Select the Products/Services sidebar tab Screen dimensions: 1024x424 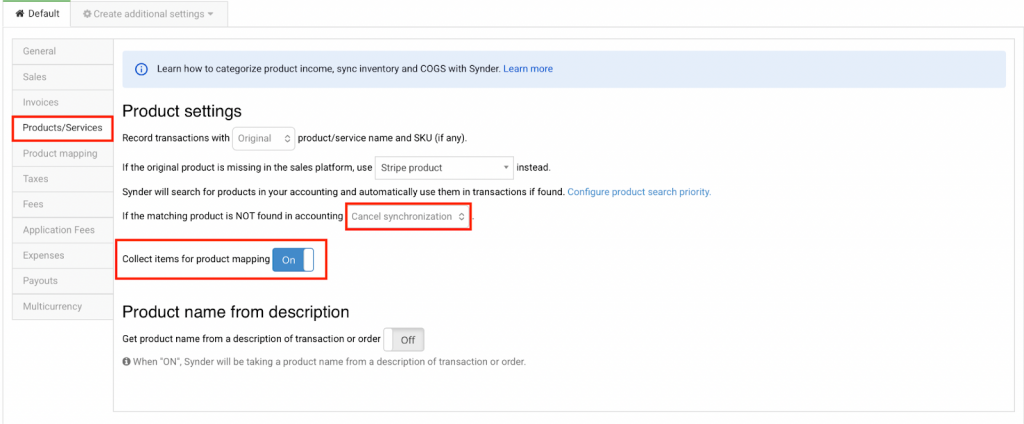62,128
